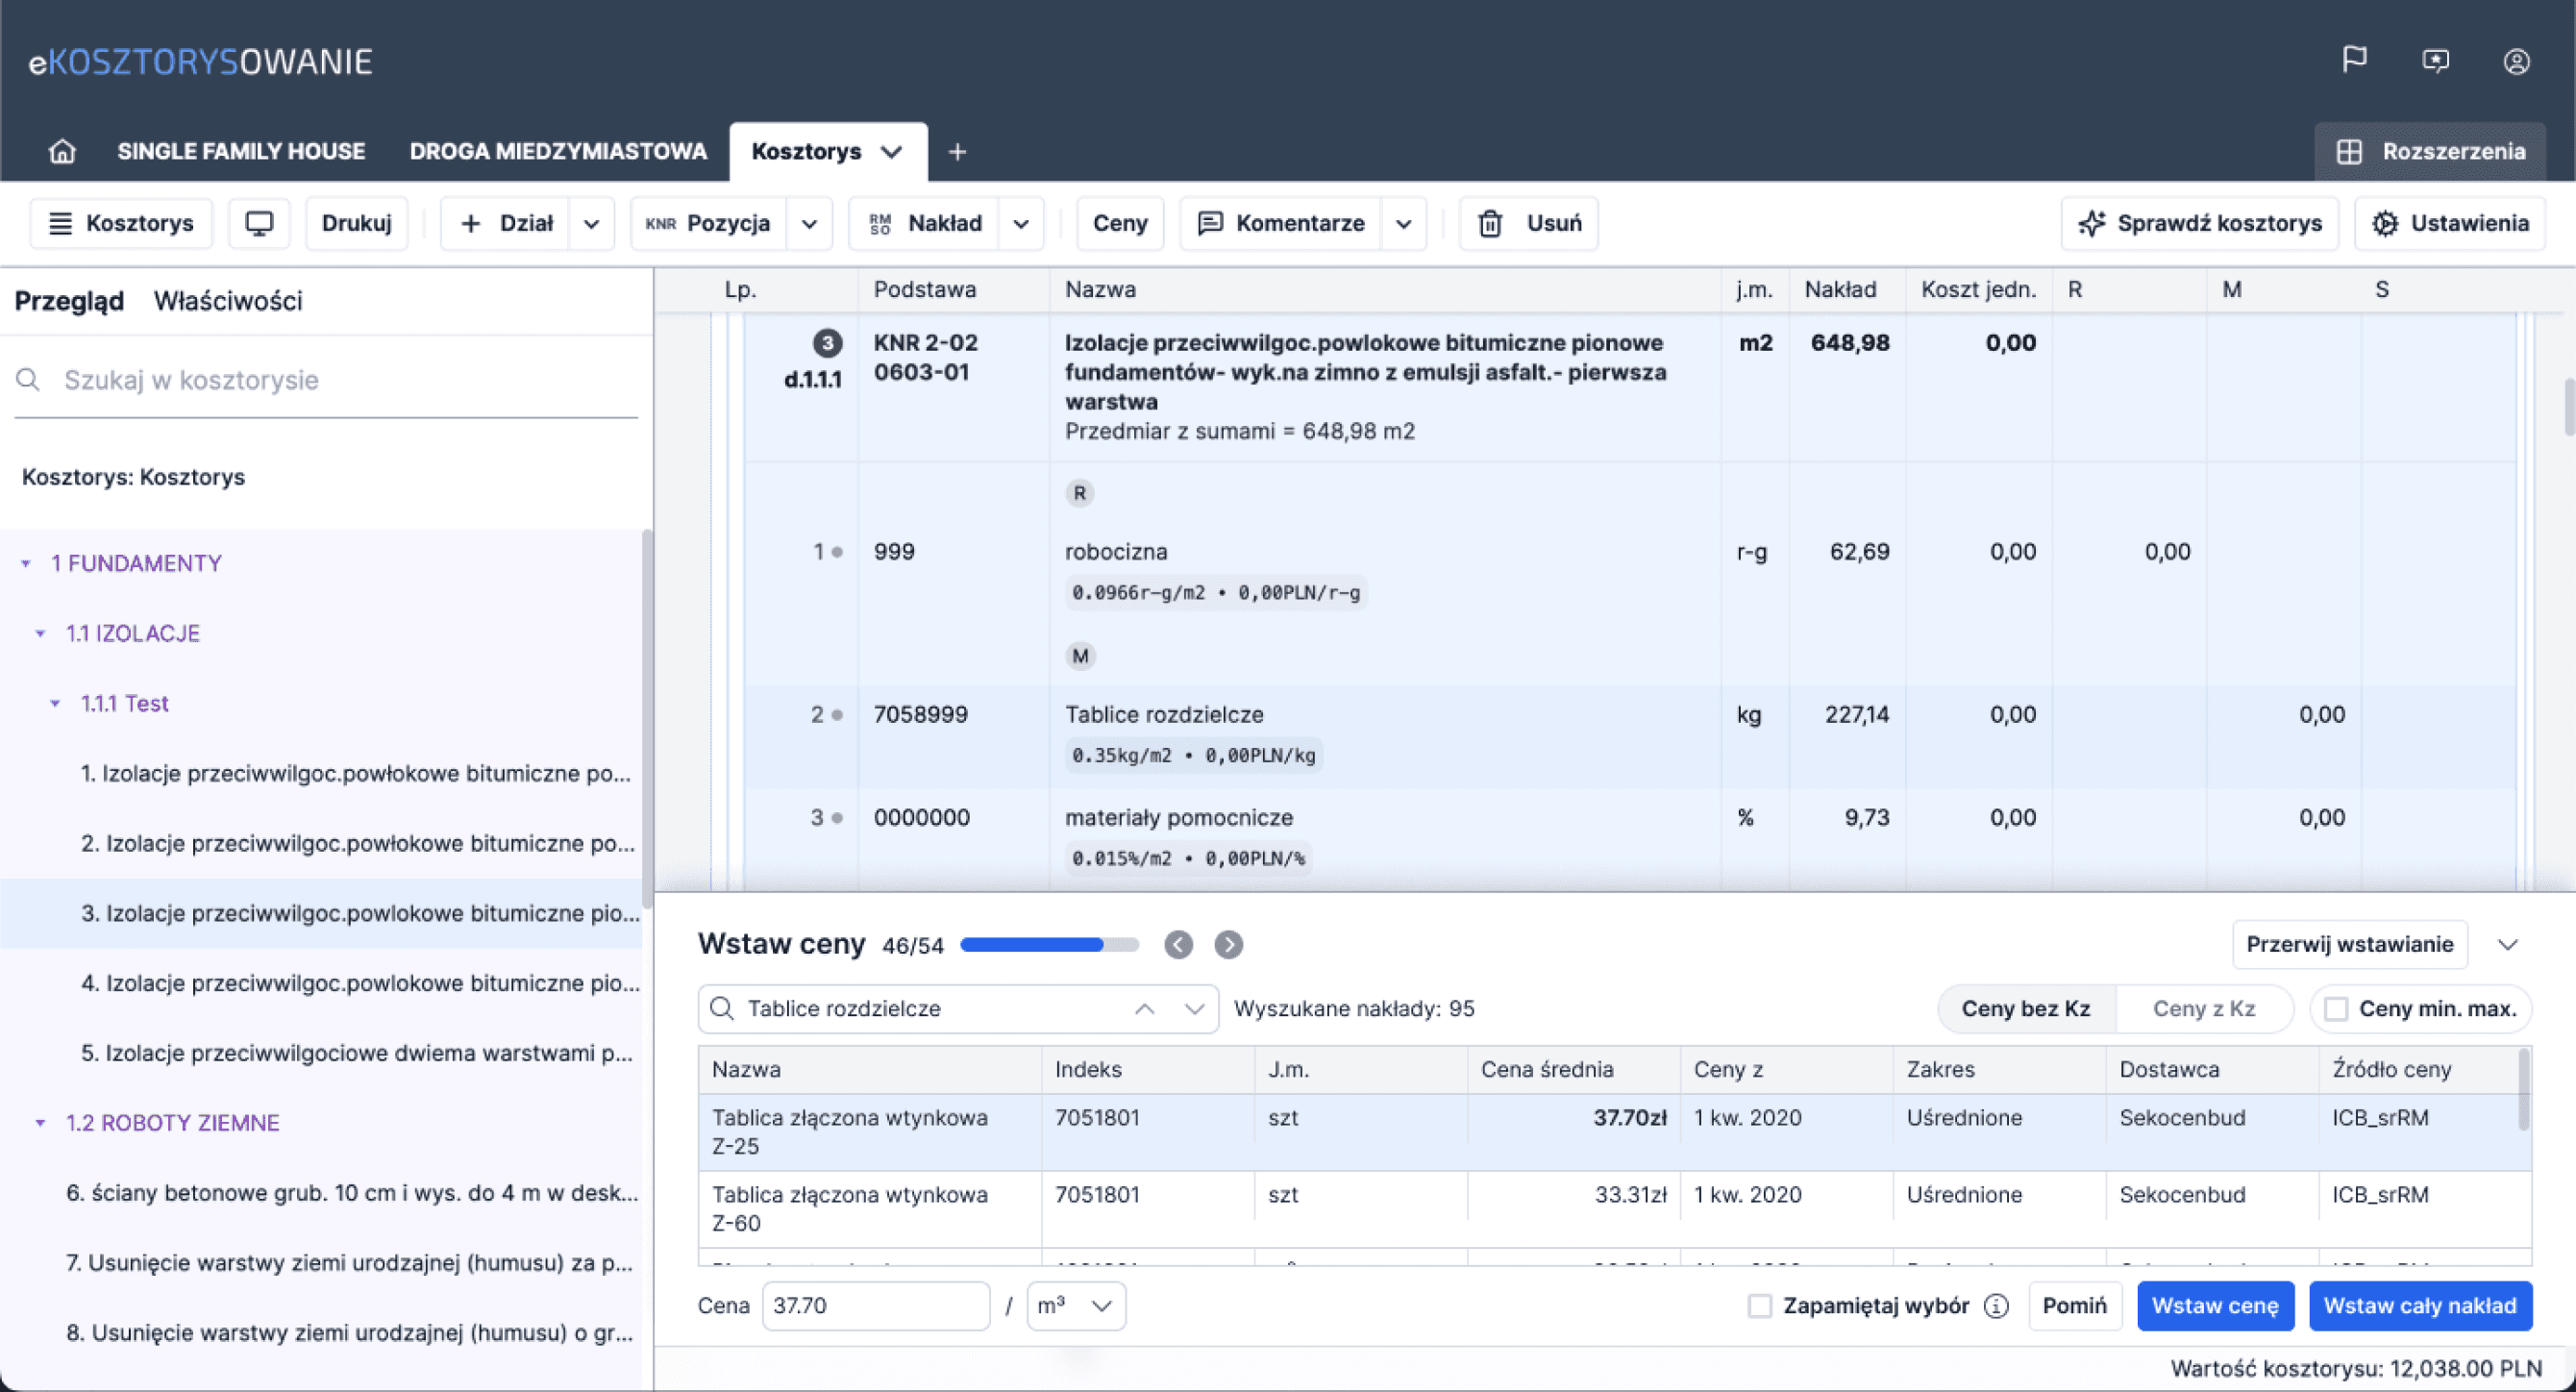Image resolution: width=2576 pixels, height=1392 pixels.
Task: Click the Usuń trash button
Action: tap(1528, 223)
